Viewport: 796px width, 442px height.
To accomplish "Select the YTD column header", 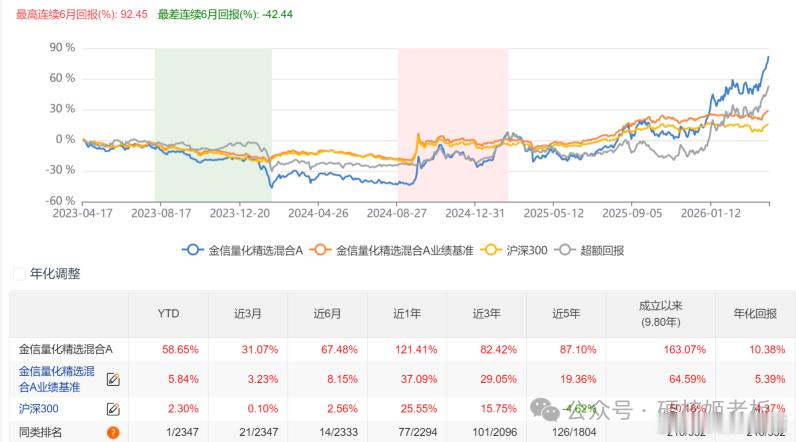I will click(x=170, y=314).
